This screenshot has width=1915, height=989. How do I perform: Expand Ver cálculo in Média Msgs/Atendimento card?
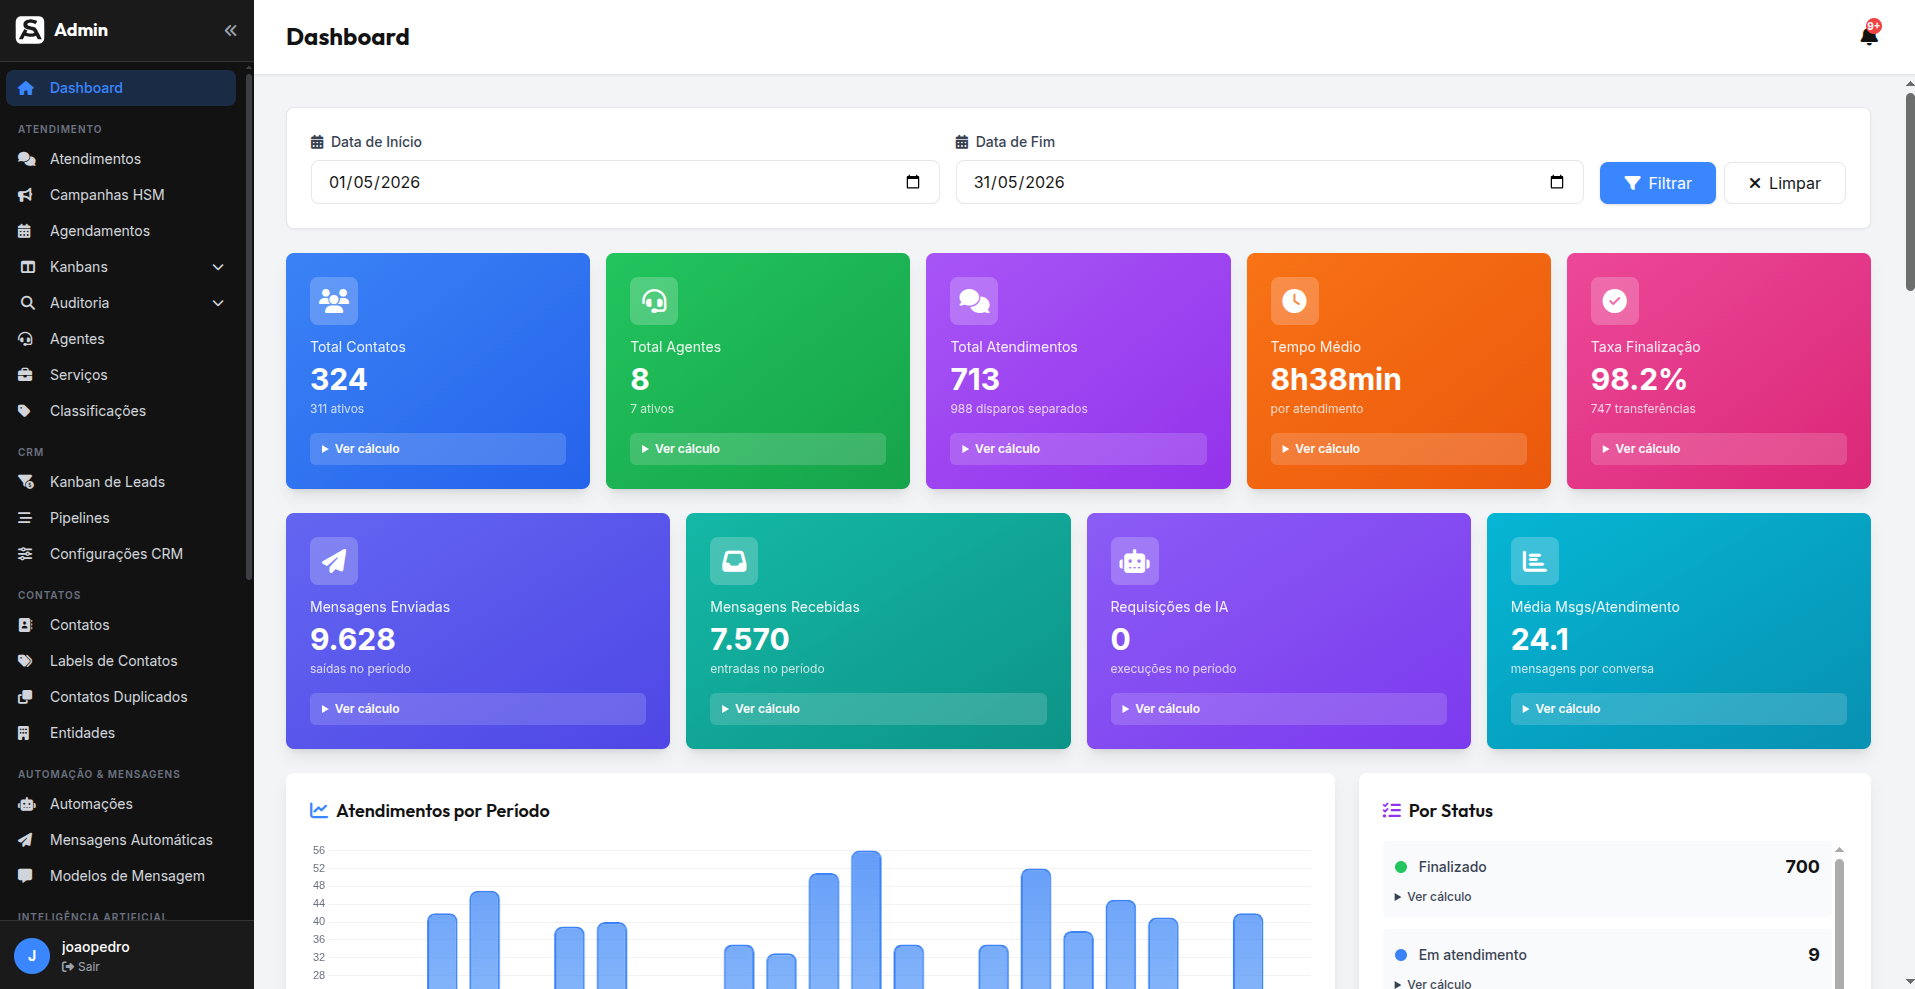tap(1679, 709)
